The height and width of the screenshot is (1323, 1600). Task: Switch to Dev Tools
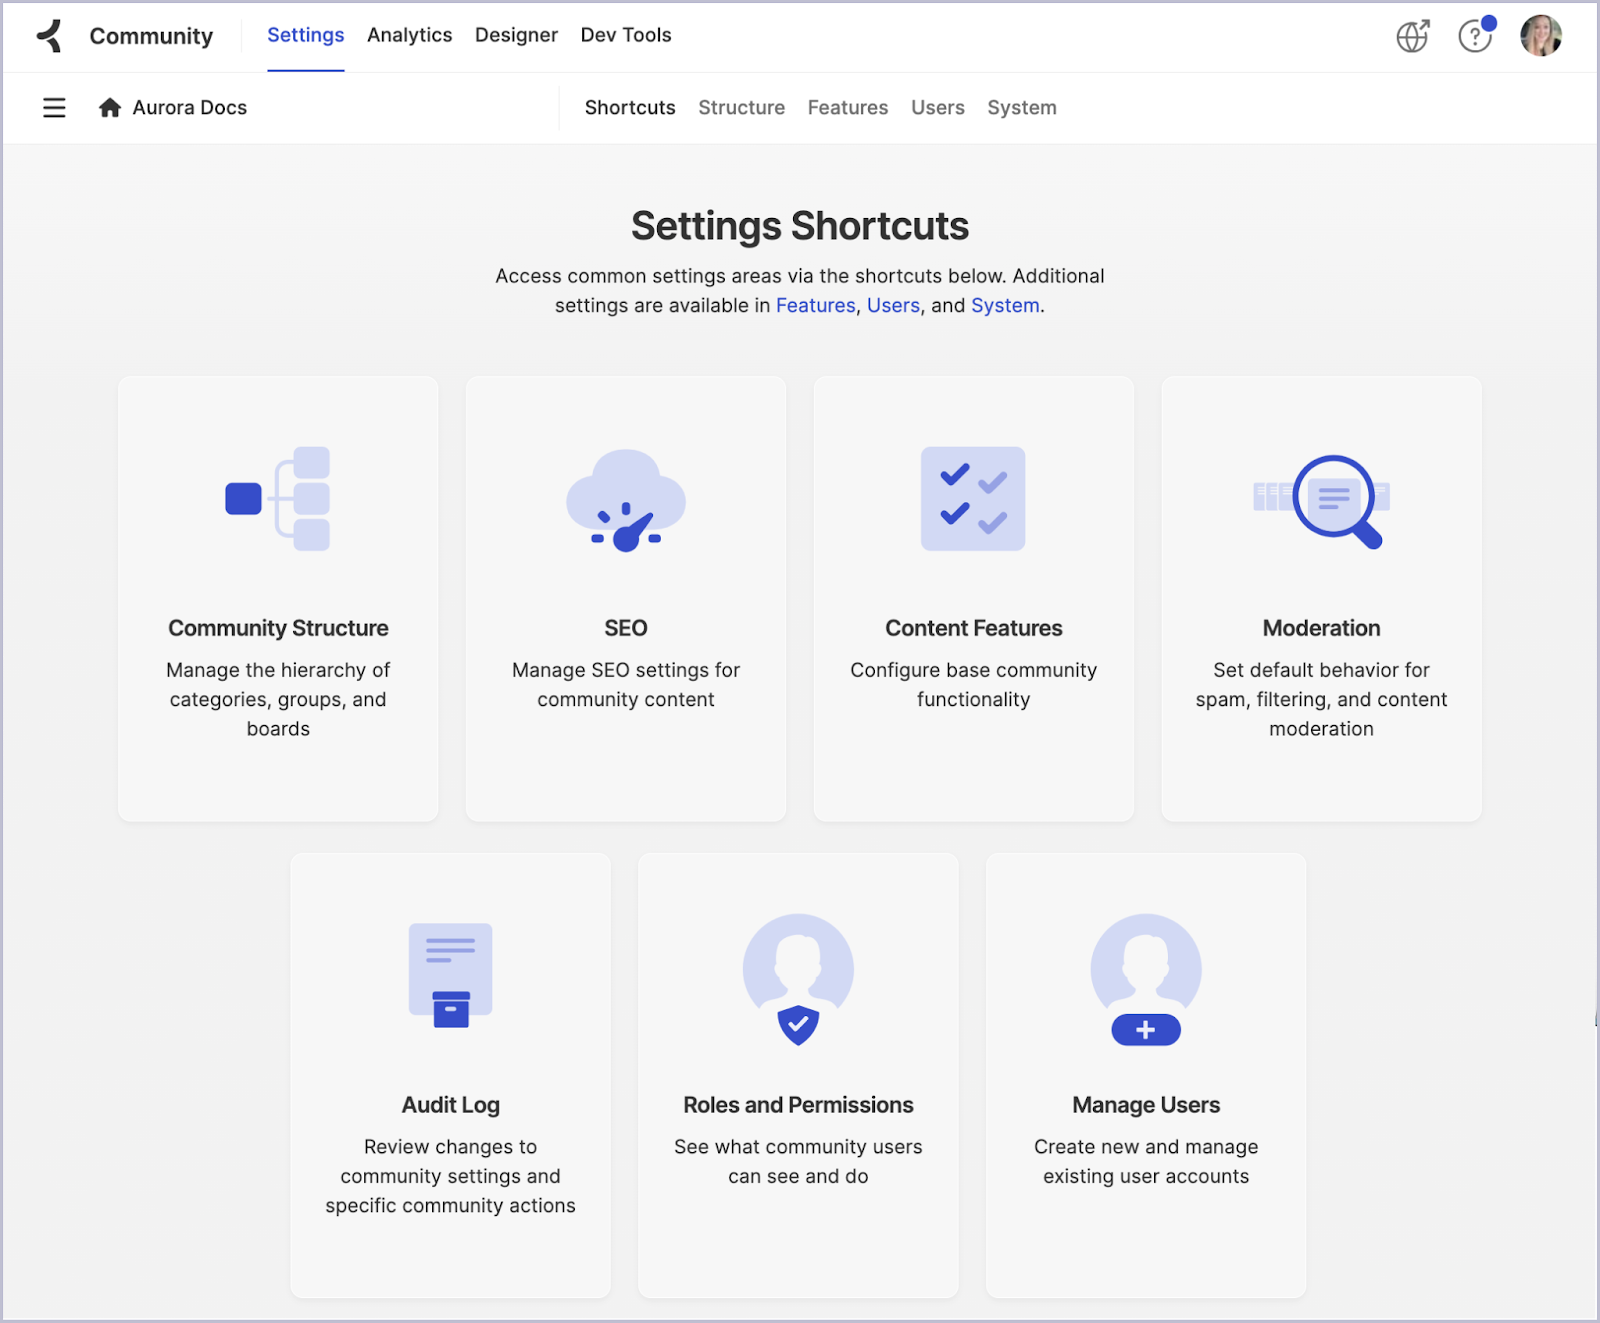[x=625, y=35]
